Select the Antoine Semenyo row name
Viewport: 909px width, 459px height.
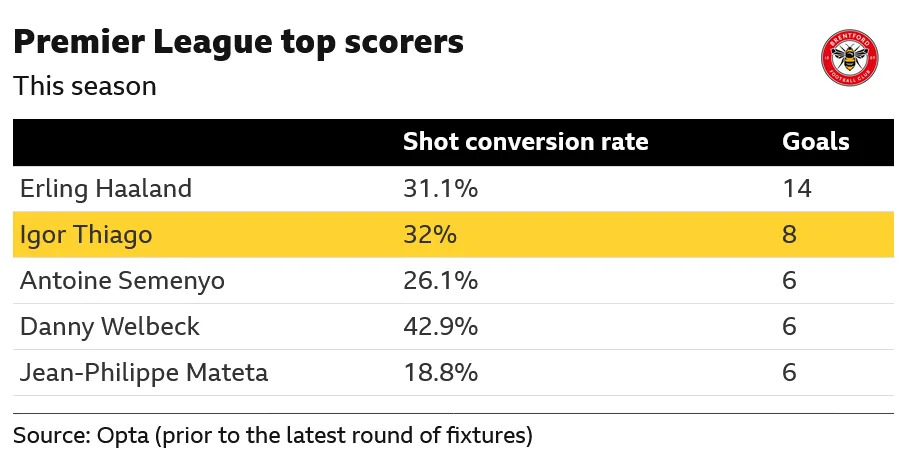tap(122, 281)
